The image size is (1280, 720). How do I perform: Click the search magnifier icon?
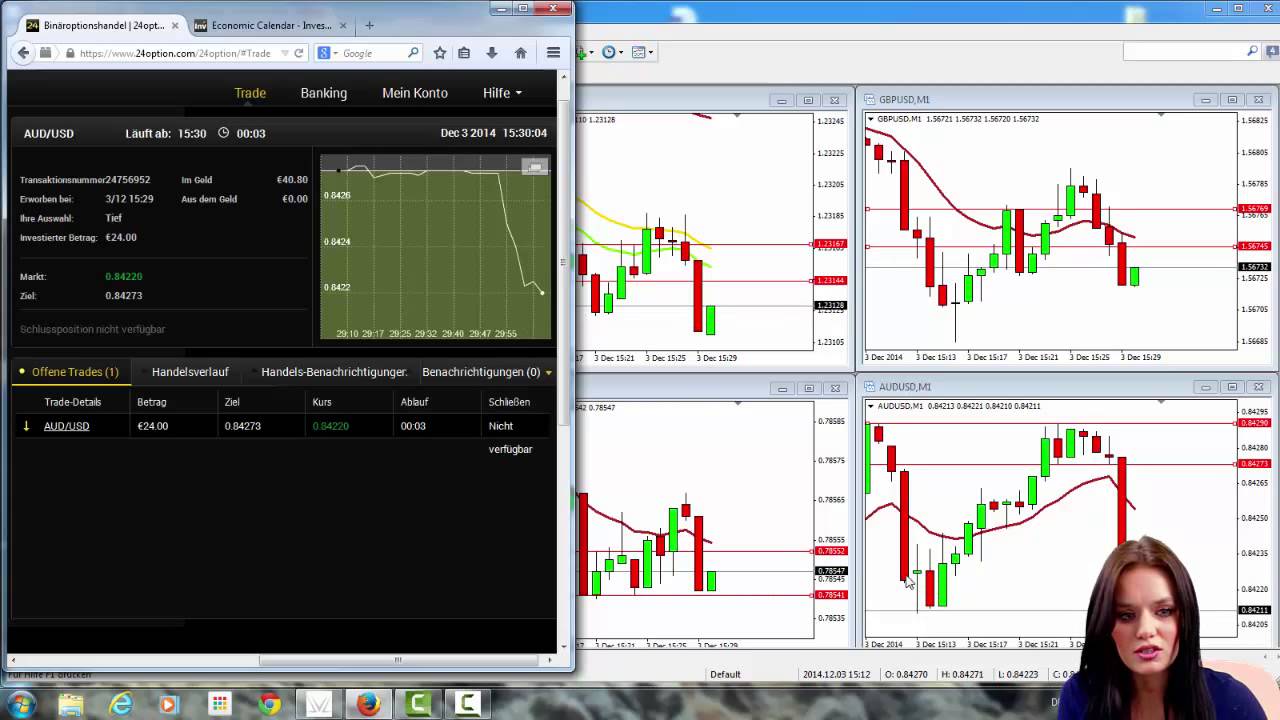click(x=413, y=53)
